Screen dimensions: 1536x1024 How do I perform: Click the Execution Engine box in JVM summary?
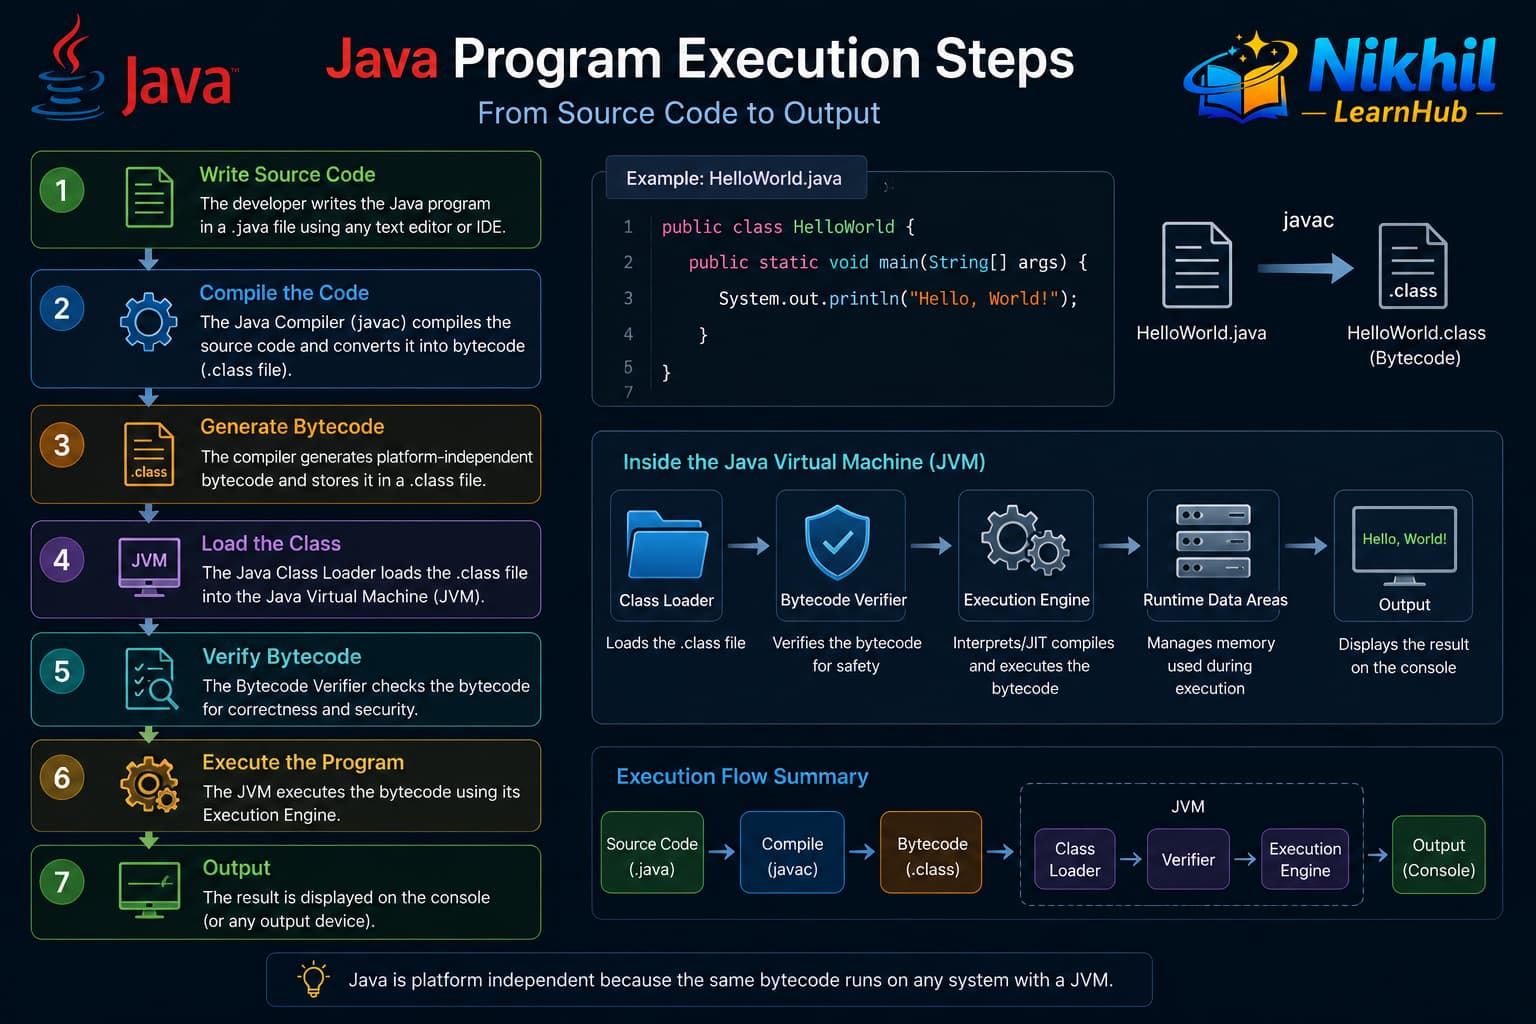tap(1305, 859)
